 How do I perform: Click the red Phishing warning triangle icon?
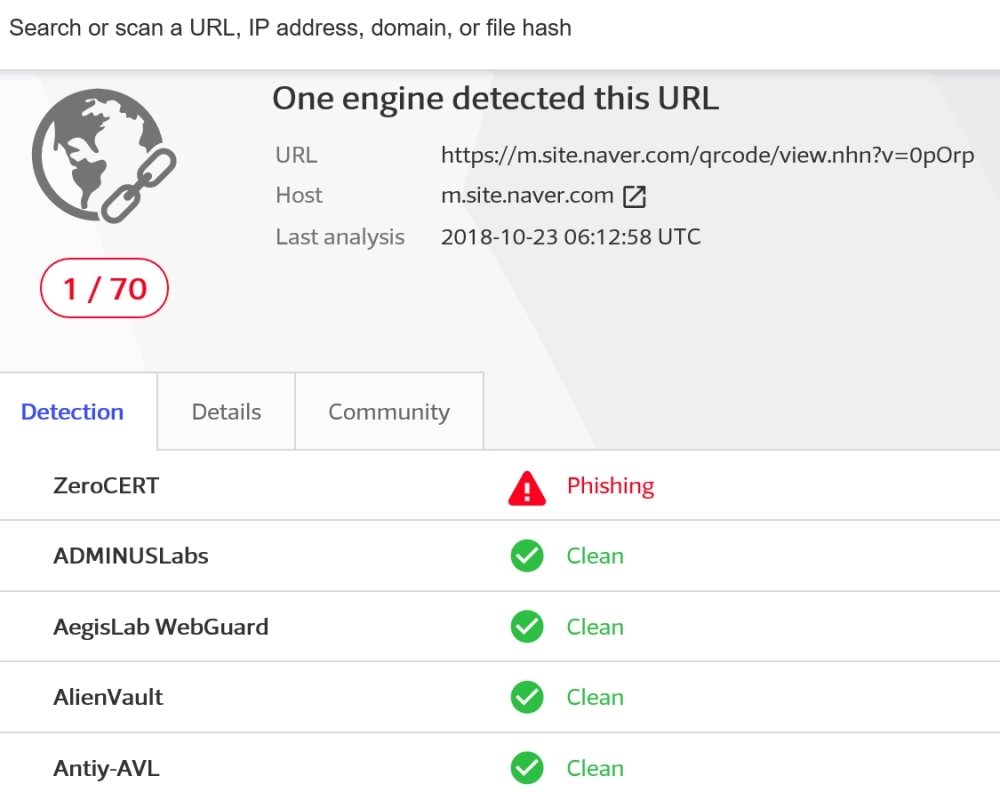527,488
